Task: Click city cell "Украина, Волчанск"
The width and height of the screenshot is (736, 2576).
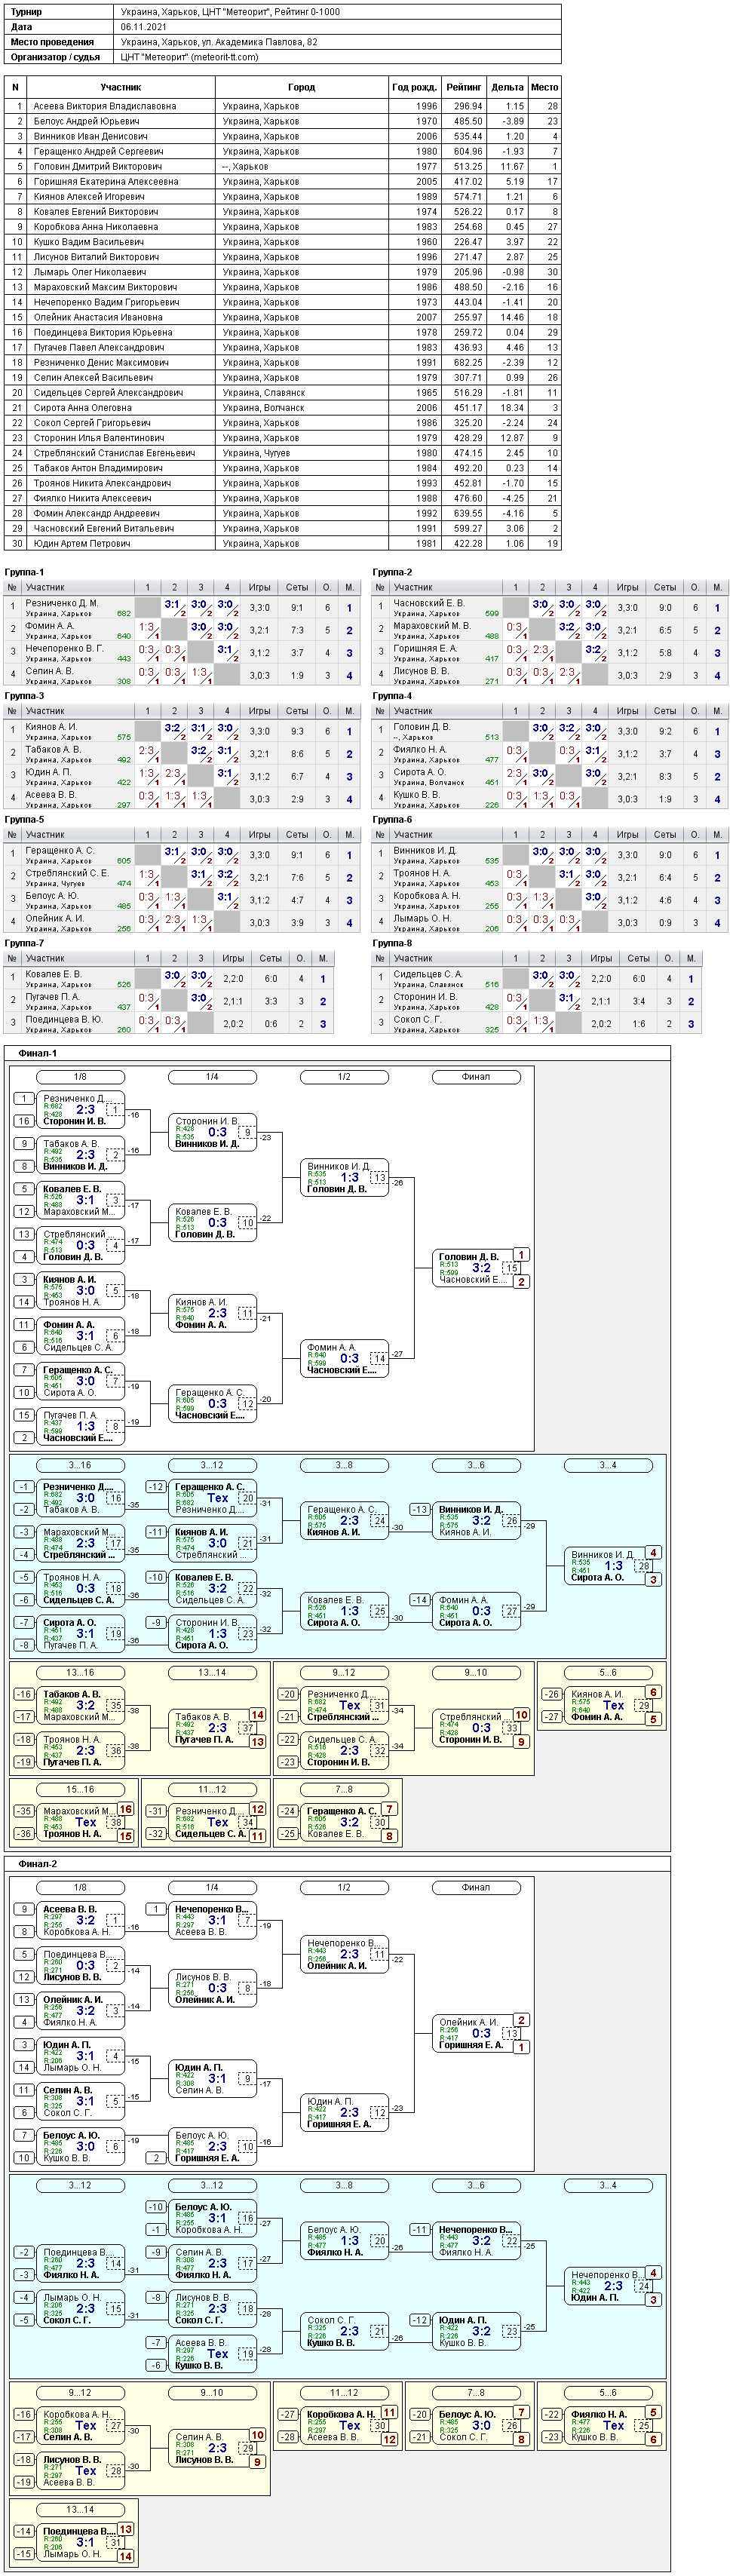Action: click(301, 407)
